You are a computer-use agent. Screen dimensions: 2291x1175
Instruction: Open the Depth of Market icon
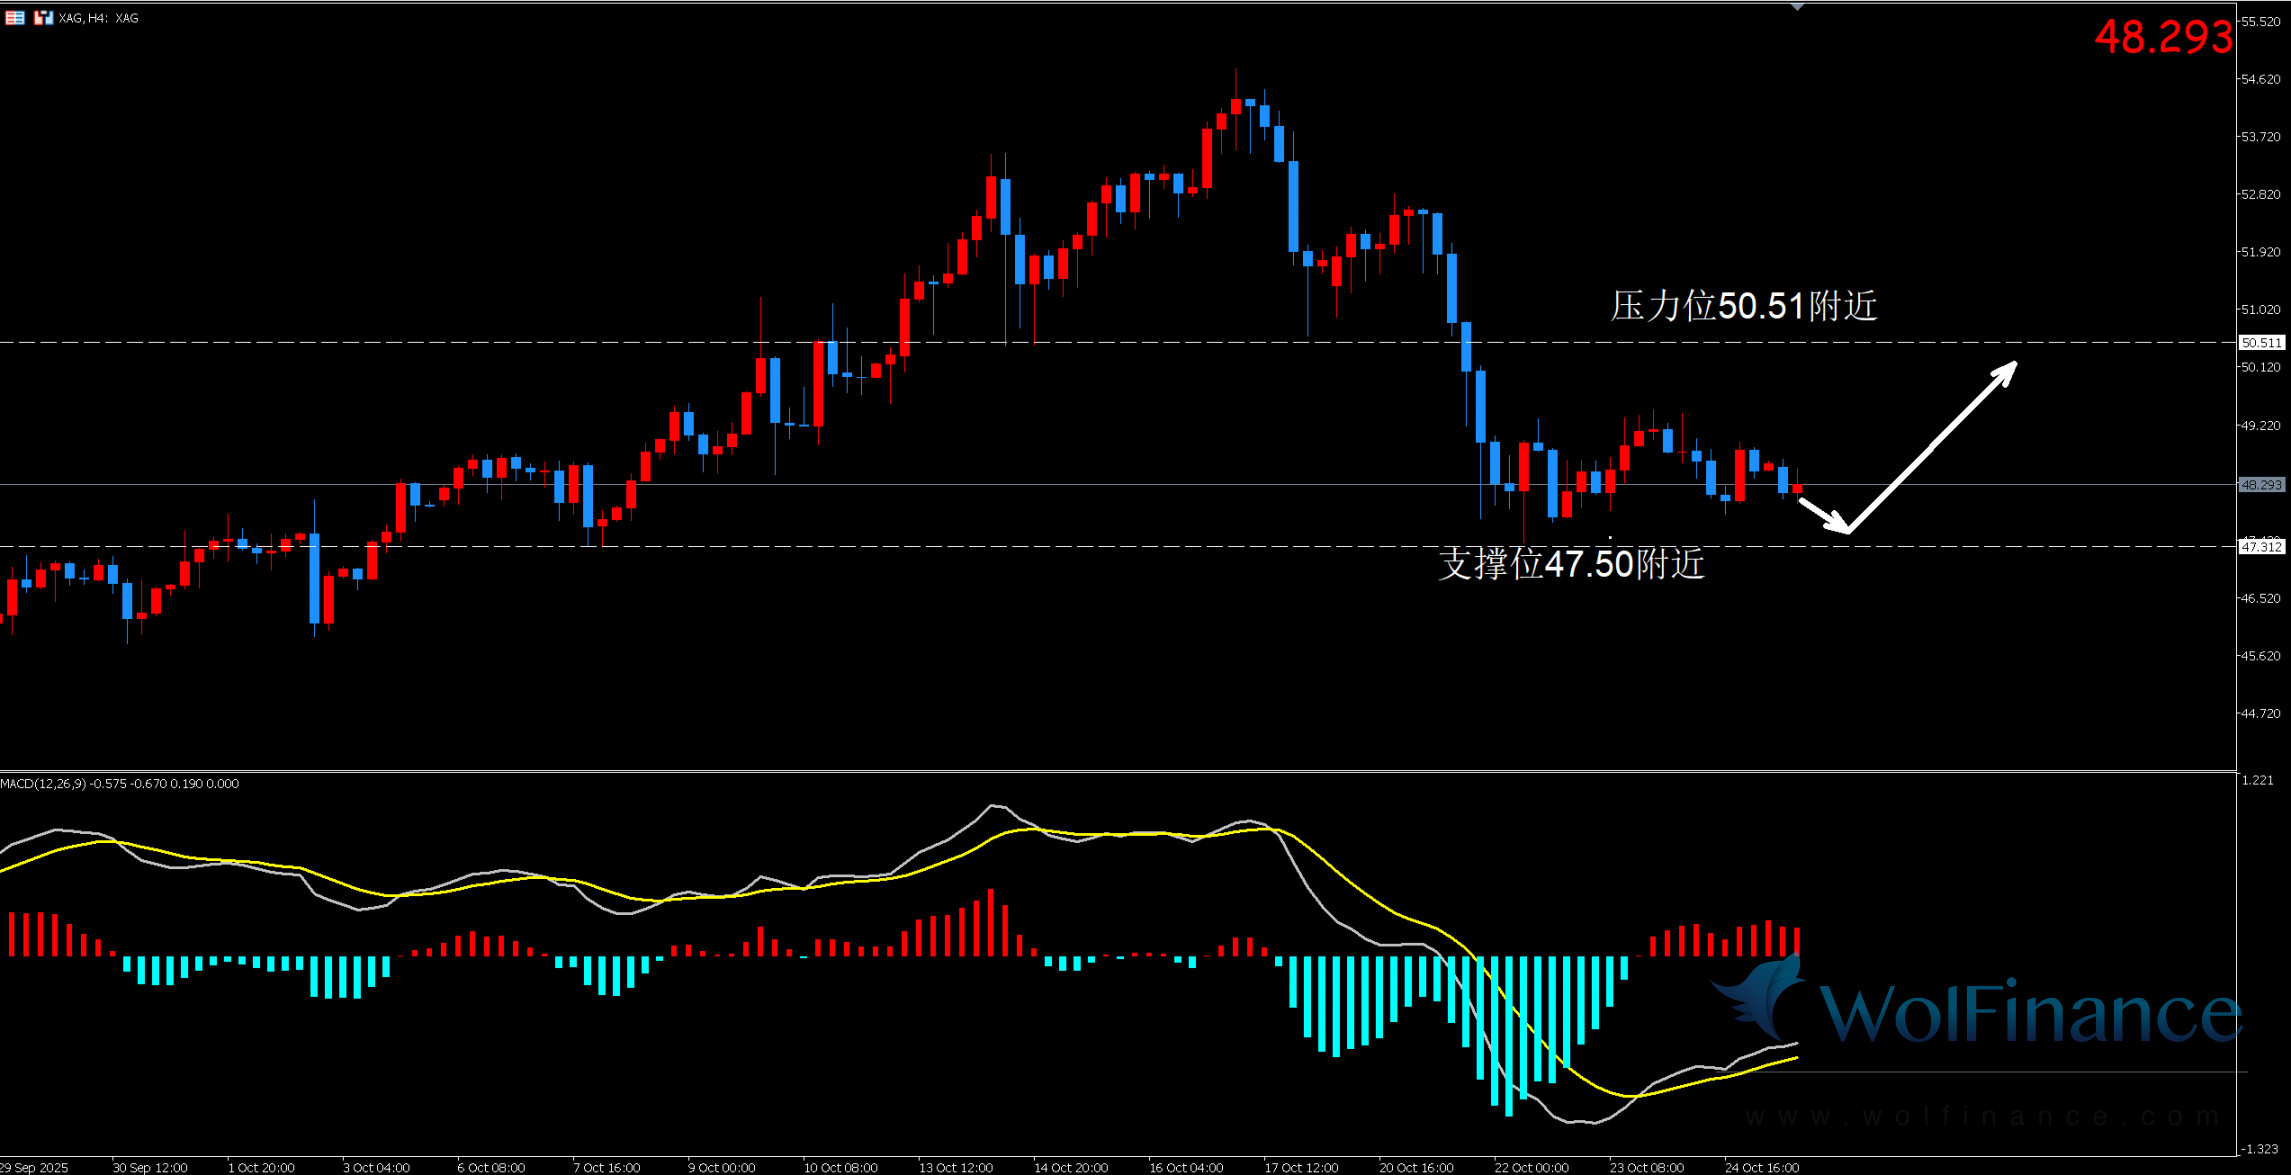click(14, 18)
